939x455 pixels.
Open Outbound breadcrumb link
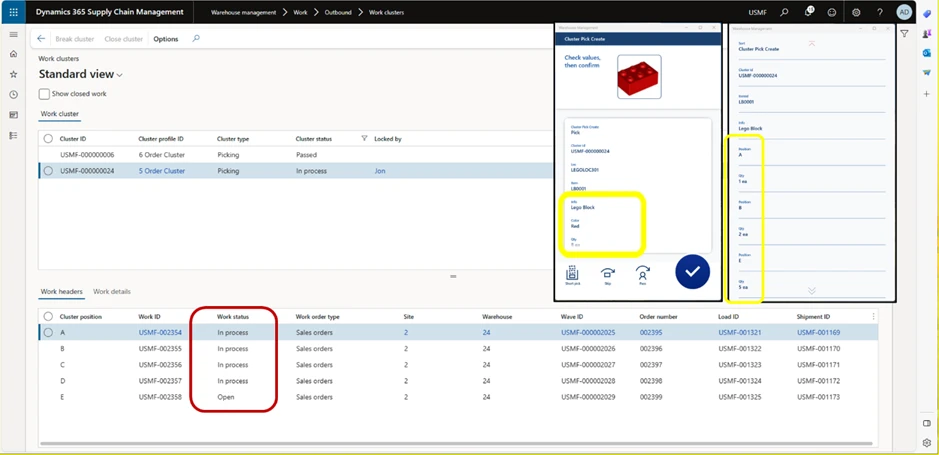point(338,13)
